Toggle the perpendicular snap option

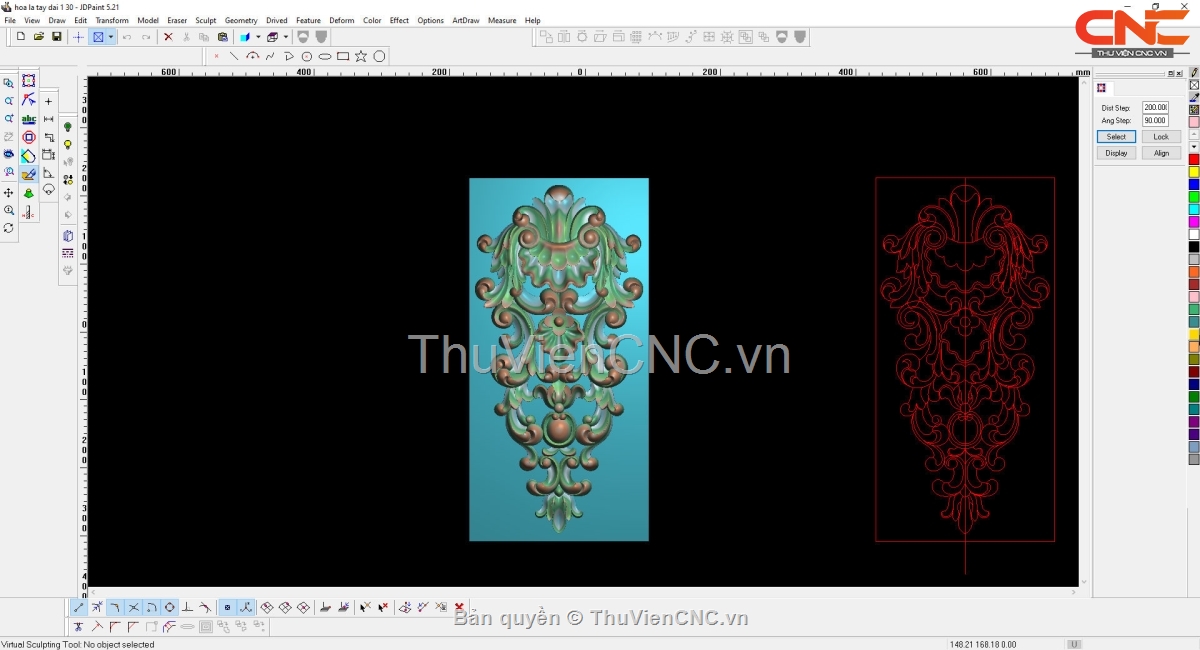187,607
